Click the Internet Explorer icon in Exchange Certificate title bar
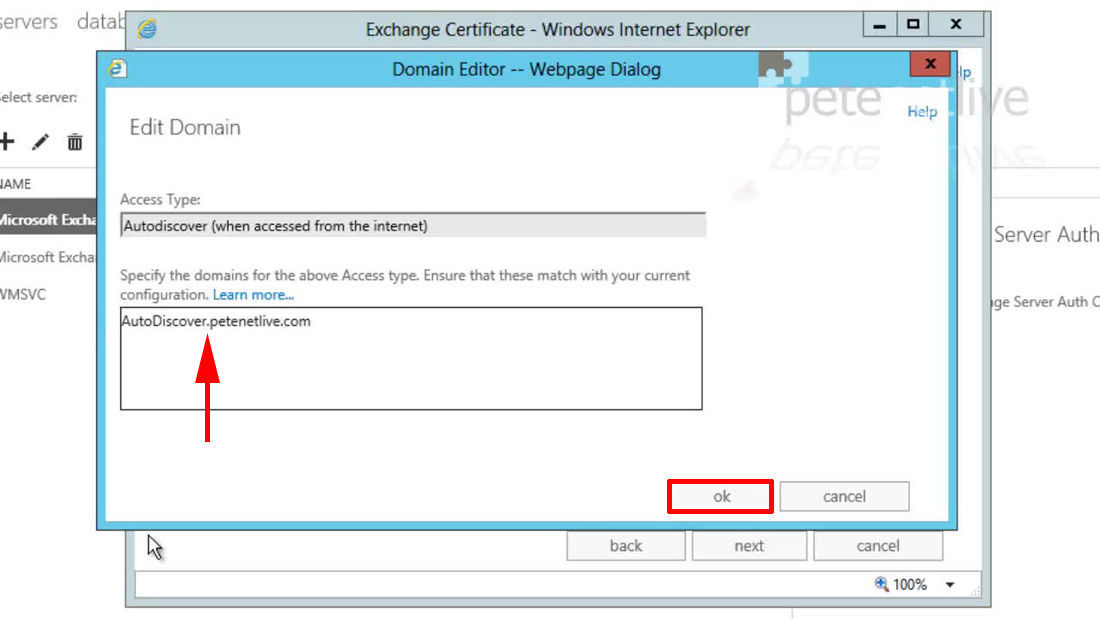 coord(147,29)
